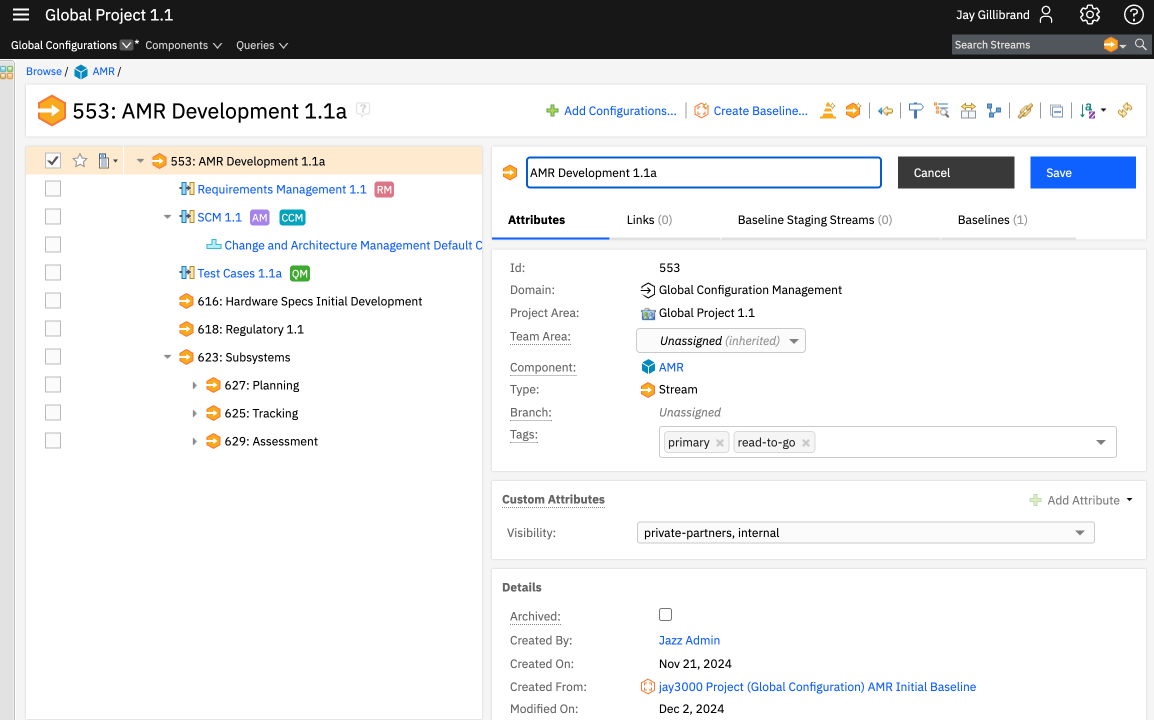Check the Test Cases 1.1a checkbox
The image size is (1154, 720).
click(x=52, y=272)
